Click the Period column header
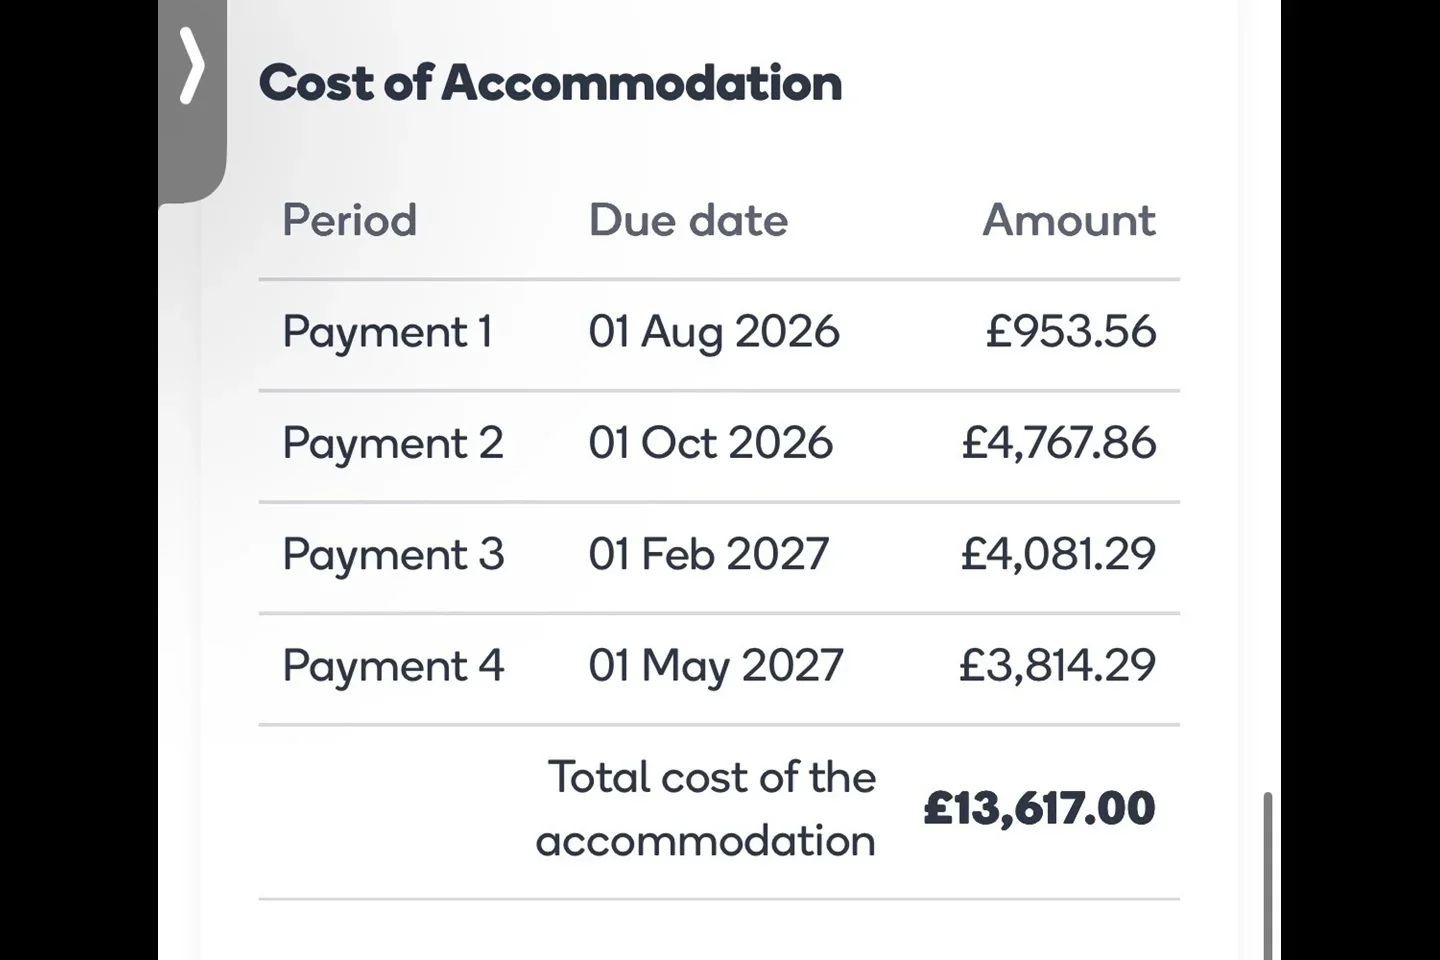This screenshot has height=960, width=1440. [x=349, y=220]
